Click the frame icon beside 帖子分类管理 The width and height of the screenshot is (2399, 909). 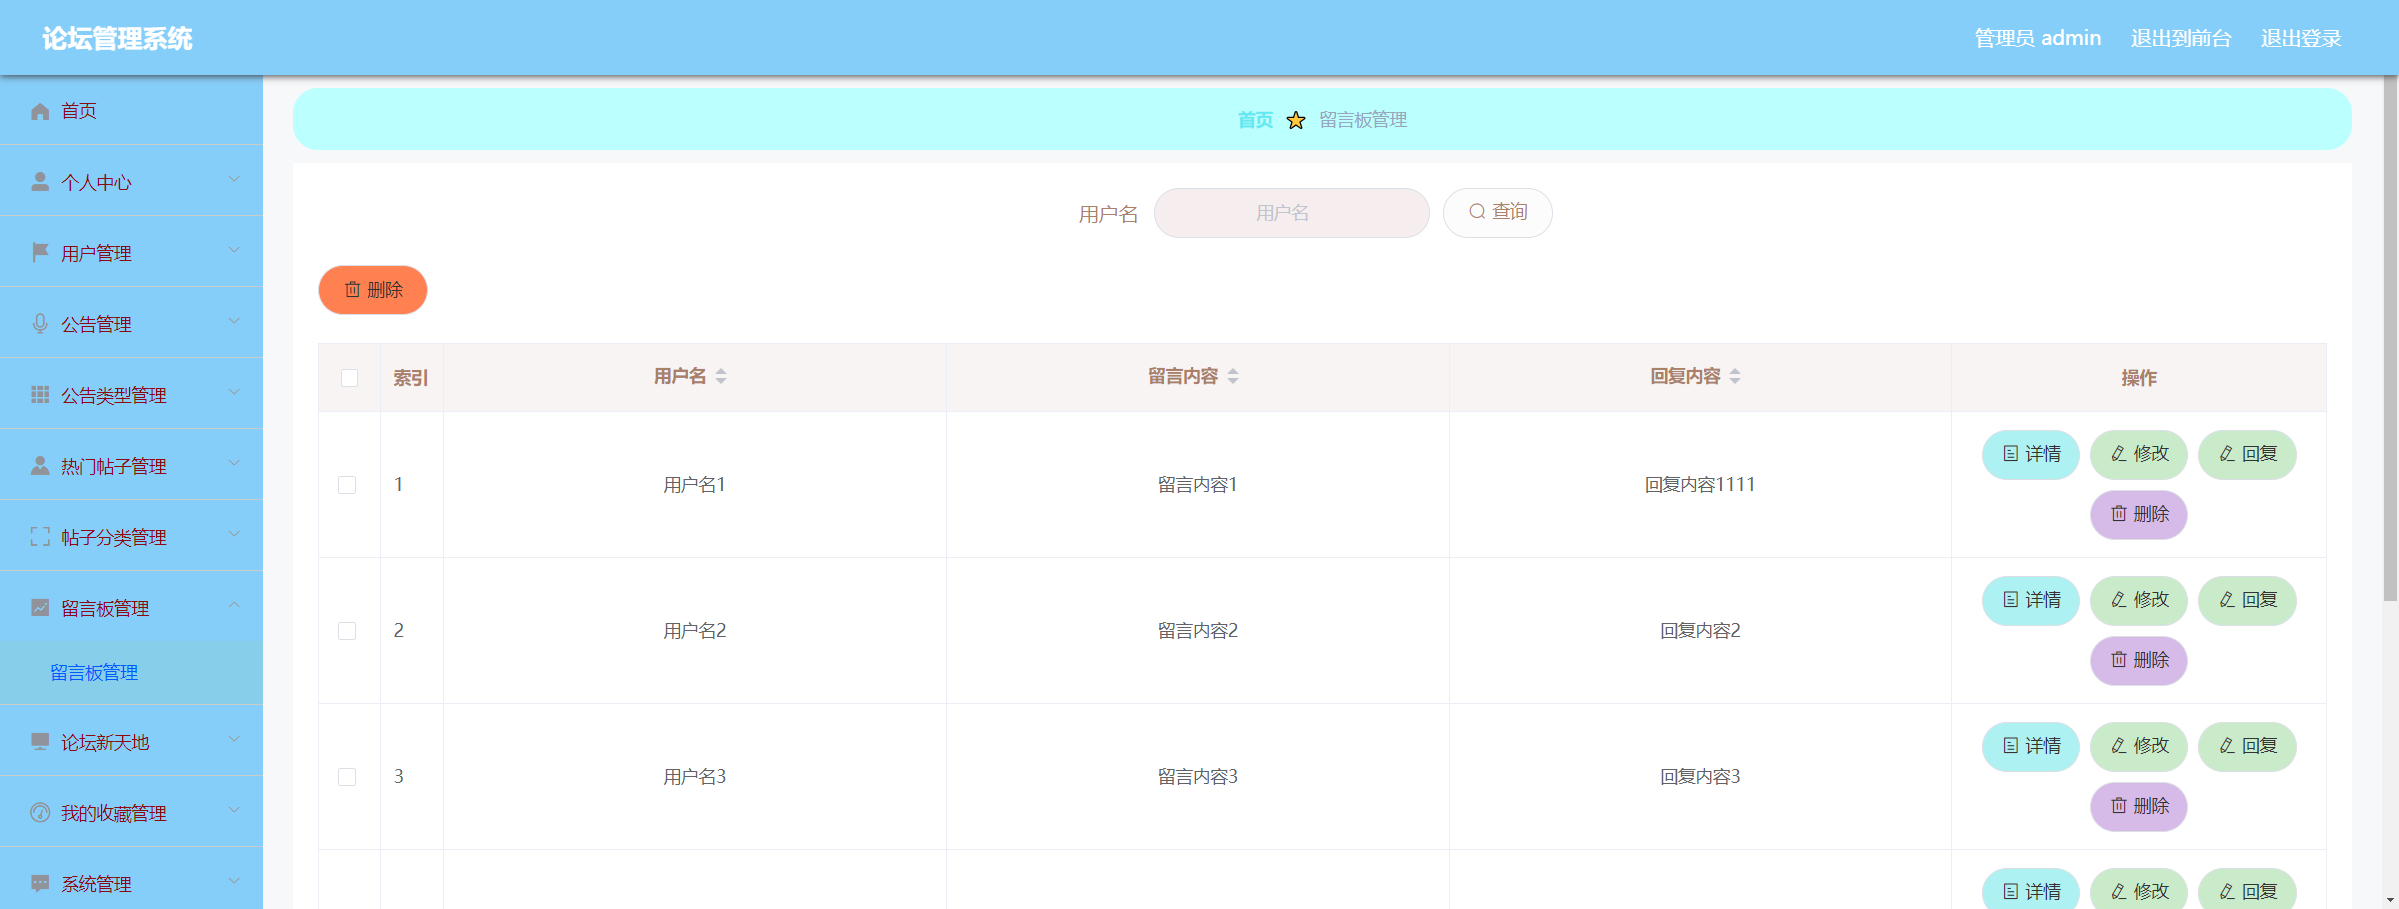click(40, 537)
